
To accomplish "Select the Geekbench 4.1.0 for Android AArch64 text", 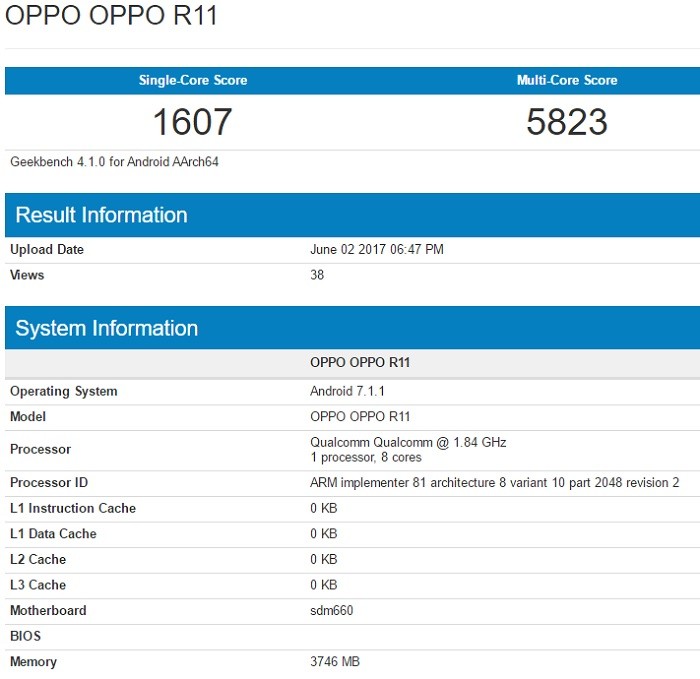I will pos(114,162).
